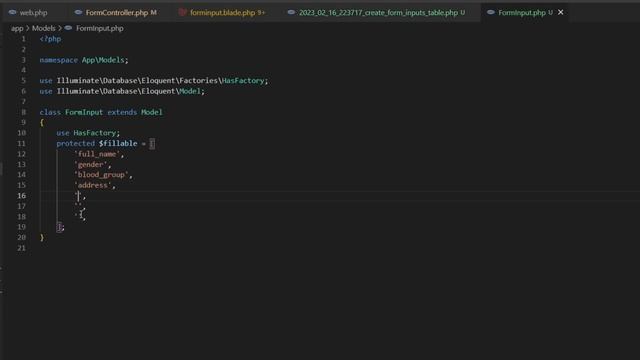Click 'Model' at end of line 6
Viewport: 640px width, 360px height.
[190, 91]
